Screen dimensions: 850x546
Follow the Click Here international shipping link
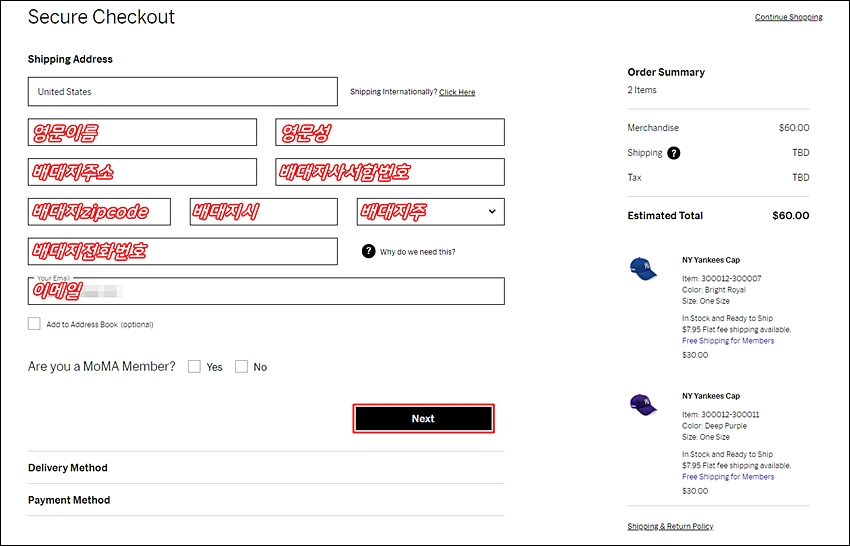(x=457, y=92)
